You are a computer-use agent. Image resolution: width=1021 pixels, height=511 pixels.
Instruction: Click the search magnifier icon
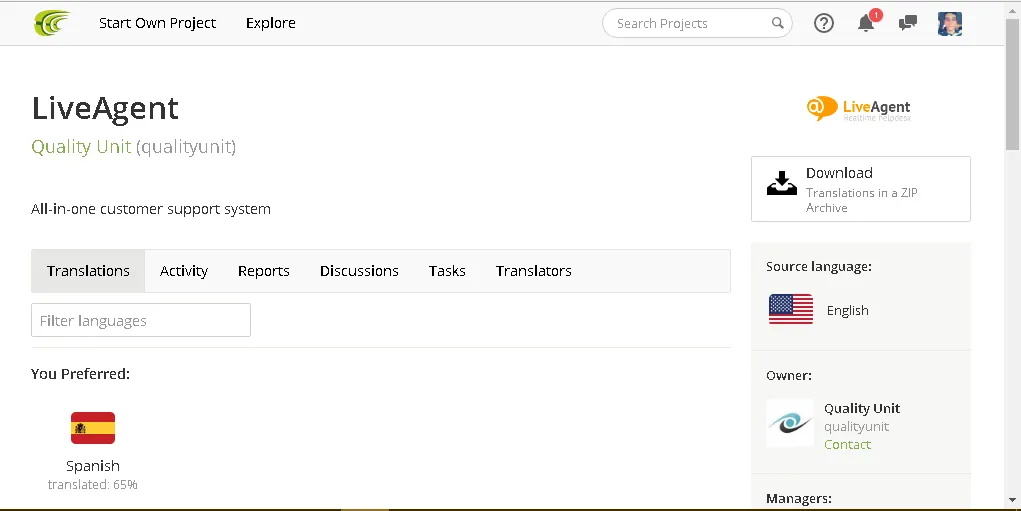777,23
